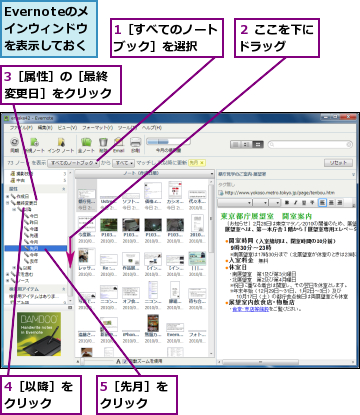360x415 pixels.
Task: Collapse the 最終変更日 attribute node
Action: (x=8, y=203)
